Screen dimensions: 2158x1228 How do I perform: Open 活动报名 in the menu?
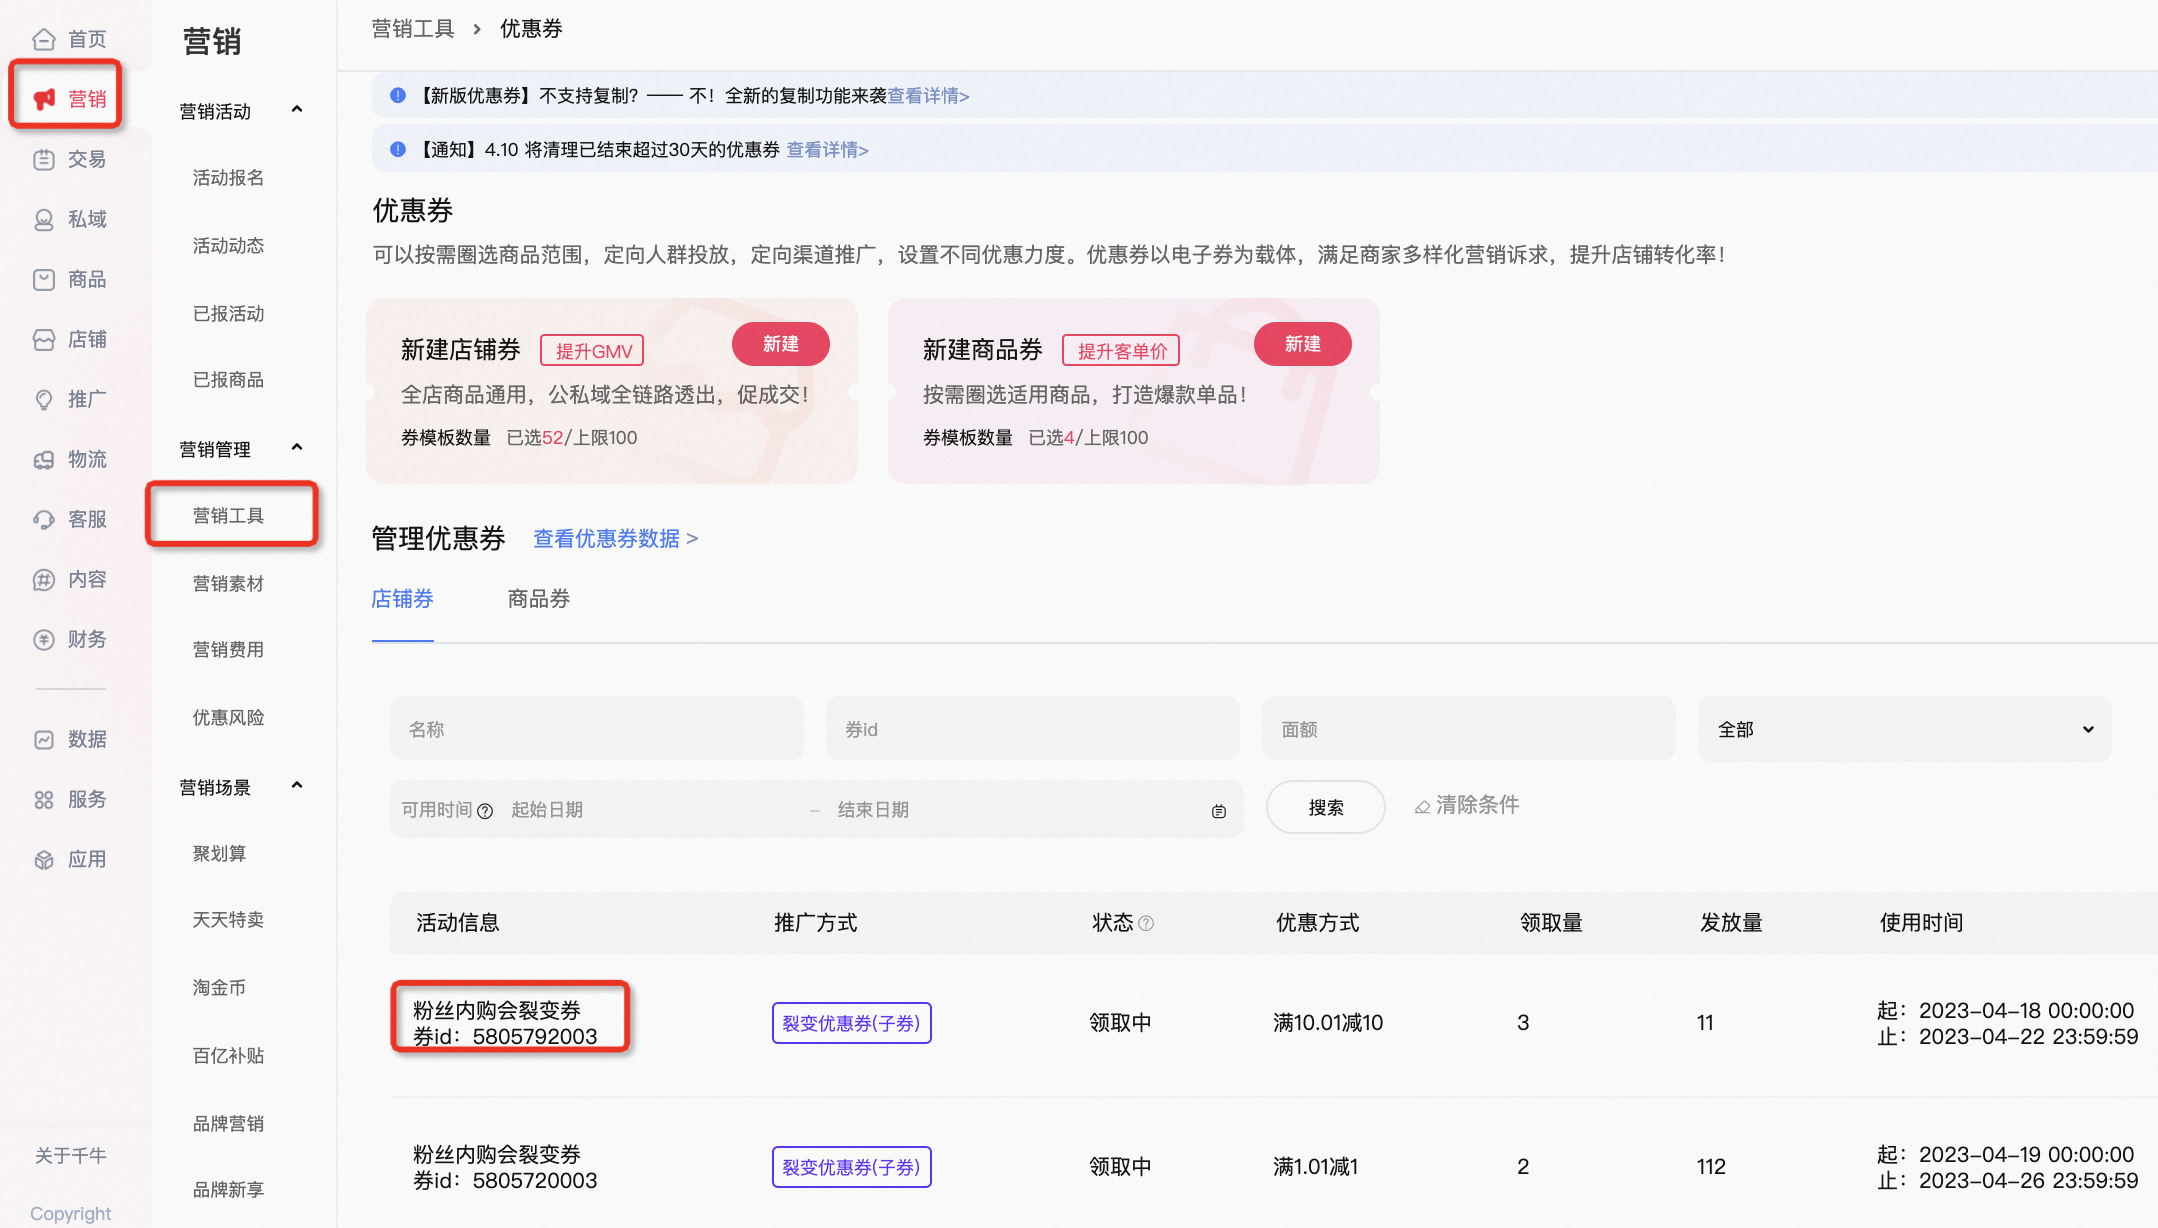pyautogui.click(x=228, y=178)
